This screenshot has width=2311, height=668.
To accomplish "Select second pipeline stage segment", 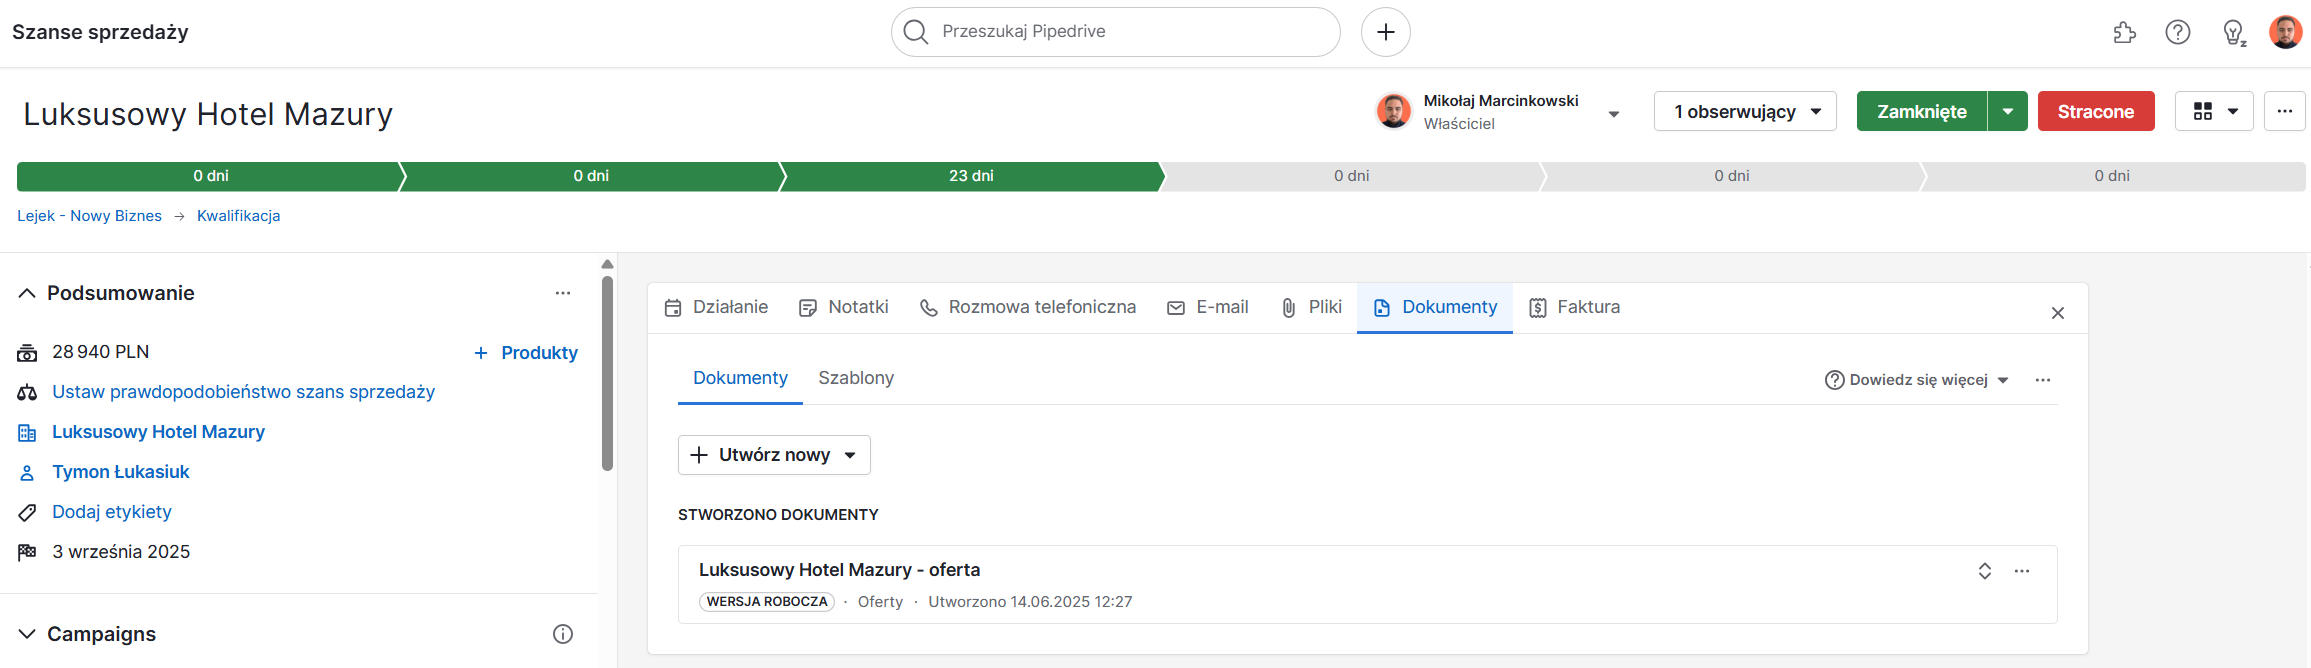I will click(591, 176).
